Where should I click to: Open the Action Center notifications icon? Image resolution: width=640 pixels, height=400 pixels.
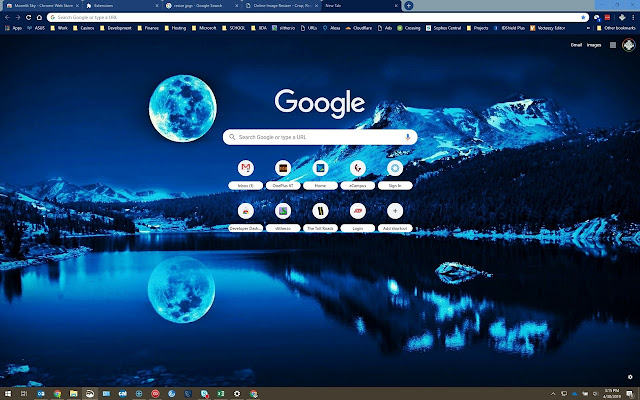click(x=631, y=394)
